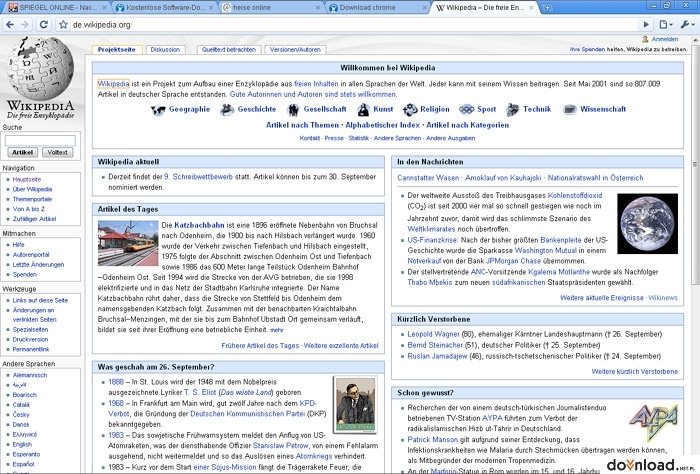Open the Religion portal icon

tap(409, 109)
